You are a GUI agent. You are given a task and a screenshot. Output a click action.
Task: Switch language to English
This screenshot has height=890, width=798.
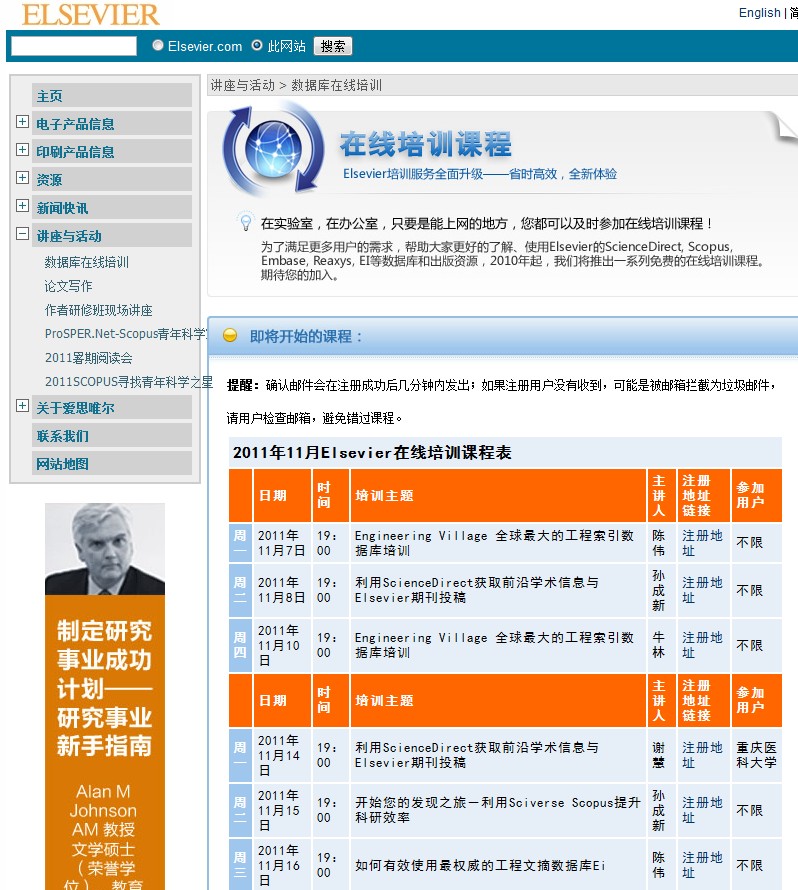(759, 12)
